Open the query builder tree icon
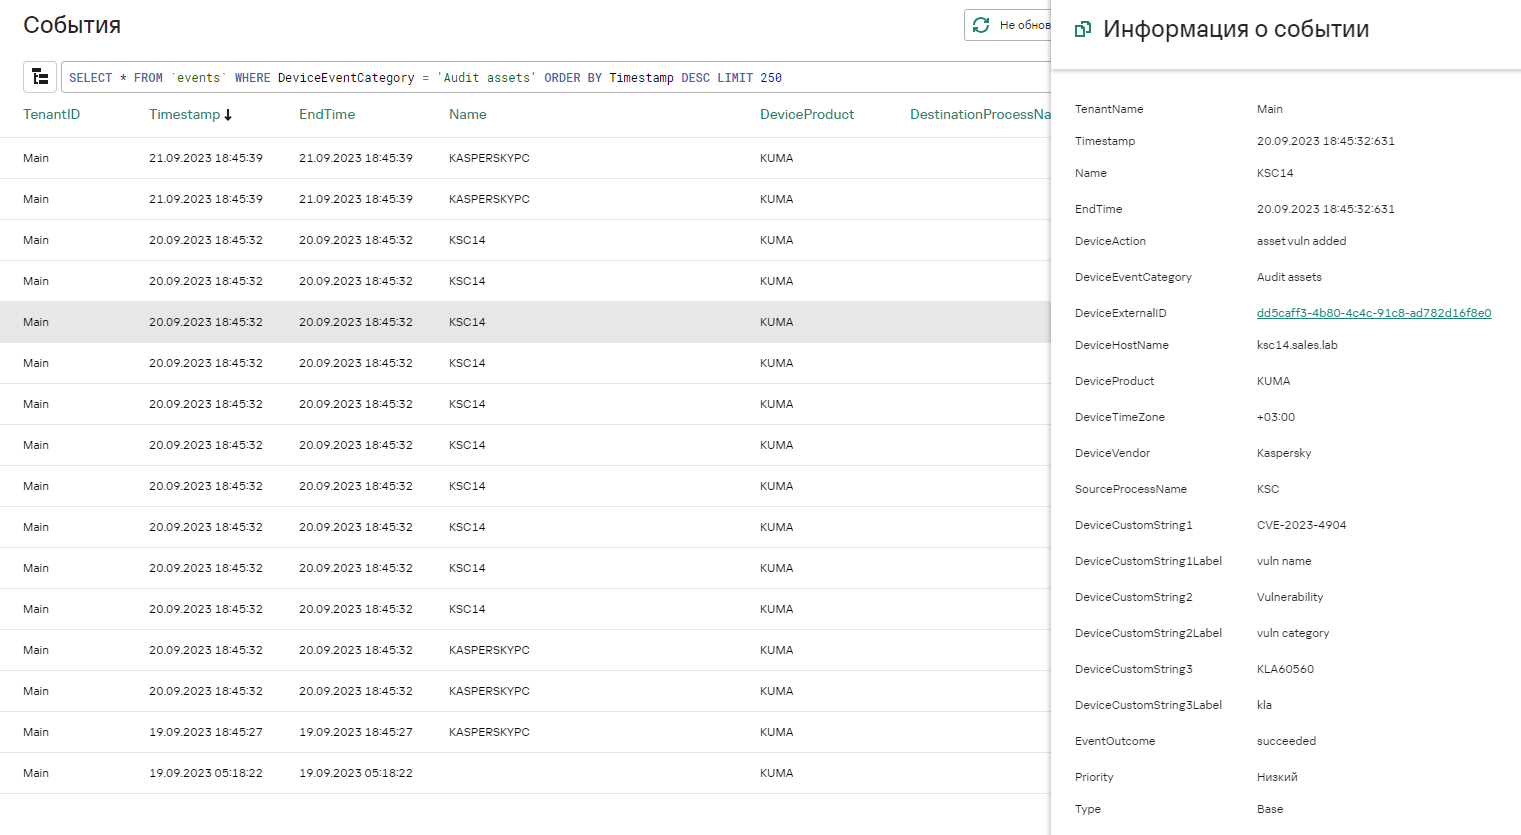This screenshot has width=1521, height=835. [x=40, y=77]
